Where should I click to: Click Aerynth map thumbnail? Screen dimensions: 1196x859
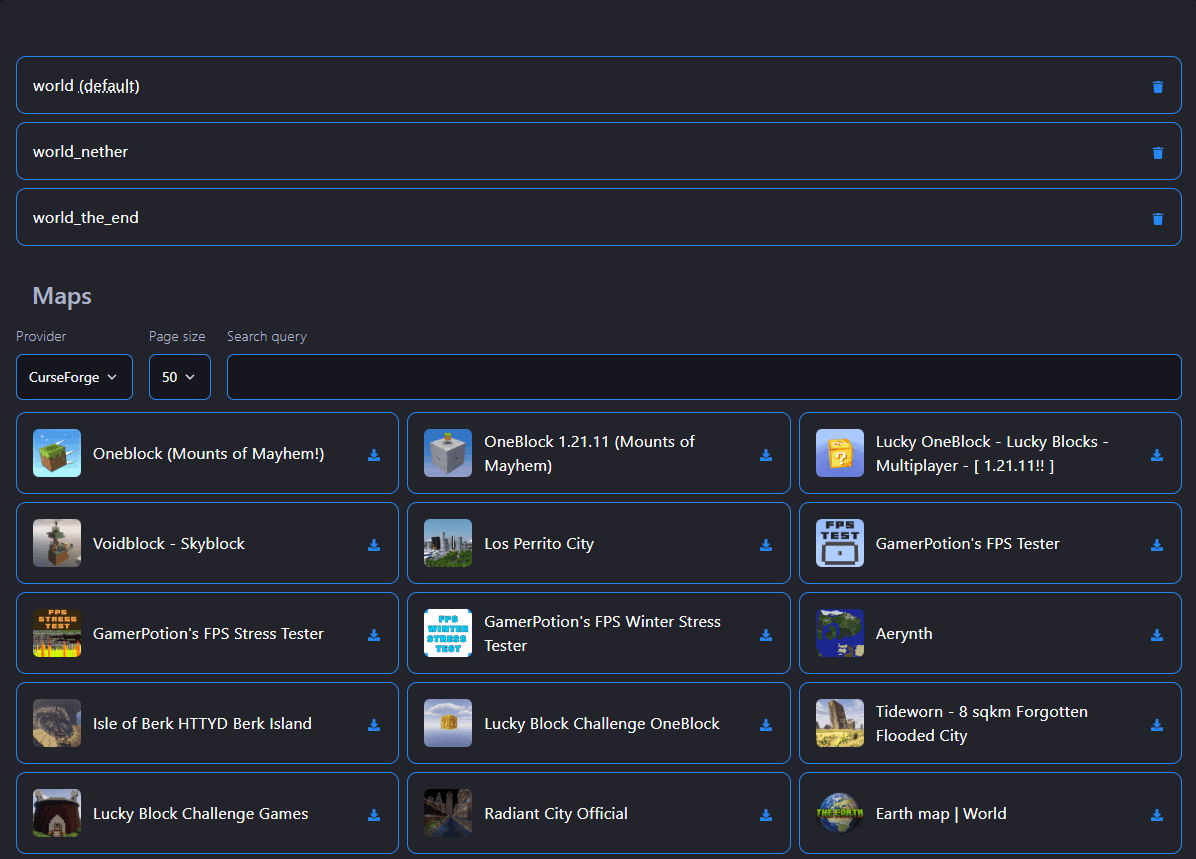click(840, 633)
